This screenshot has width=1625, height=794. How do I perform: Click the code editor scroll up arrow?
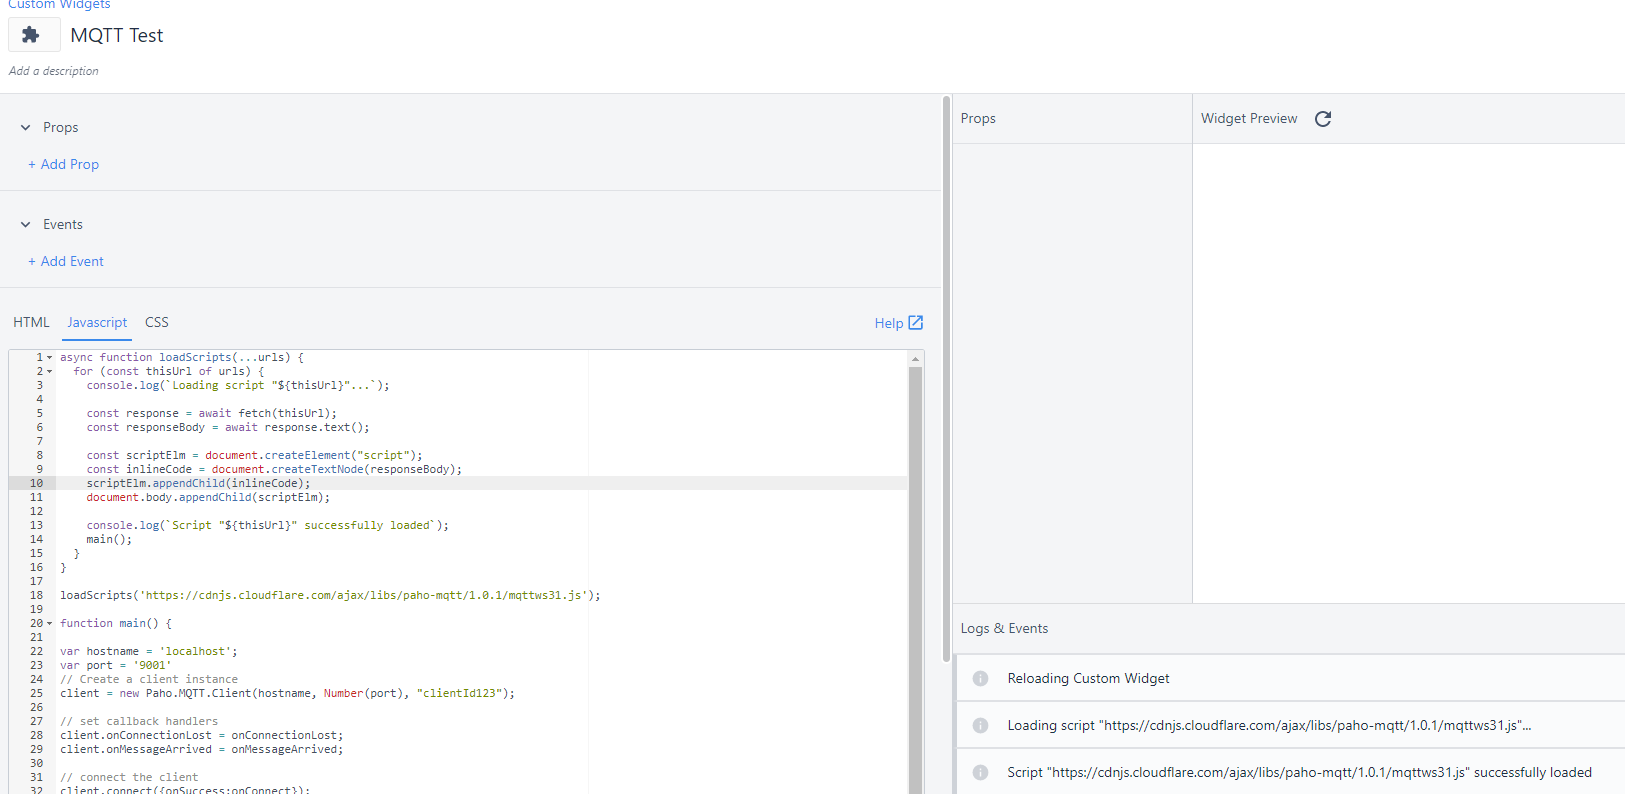pos(915,359)
